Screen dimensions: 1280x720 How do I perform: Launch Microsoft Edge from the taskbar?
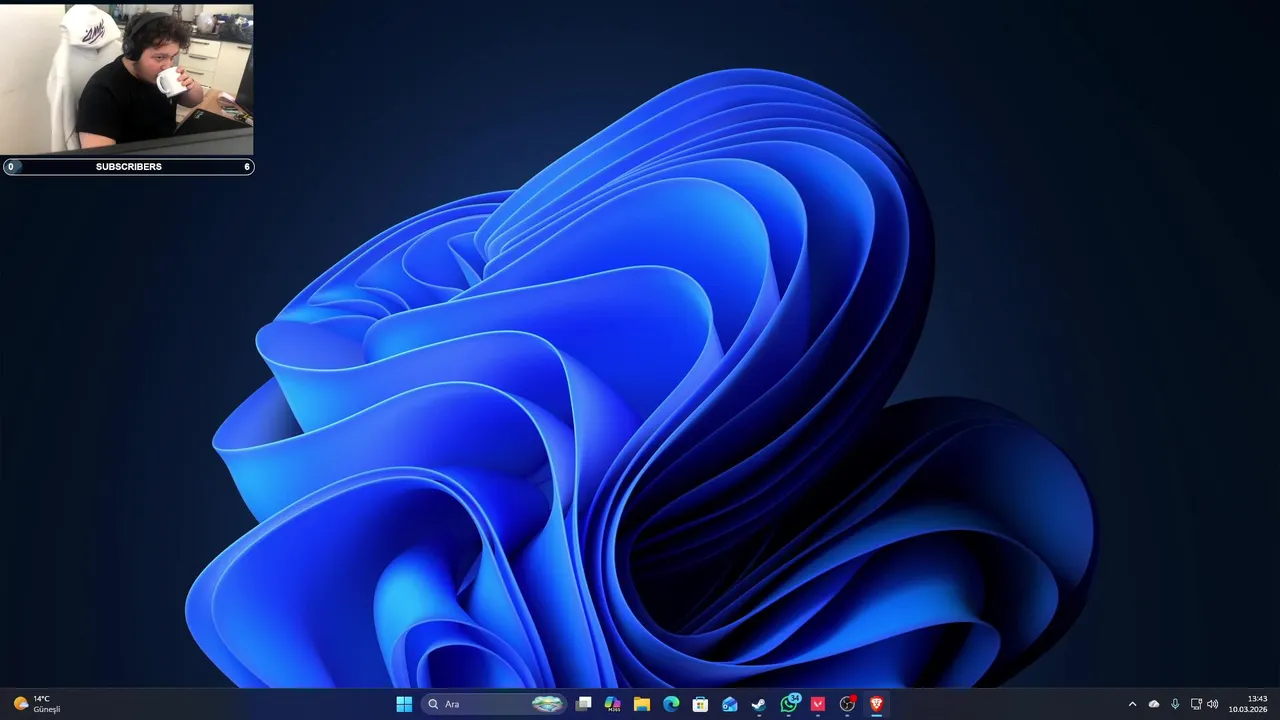pyautogui.click(x=671, y=704)
